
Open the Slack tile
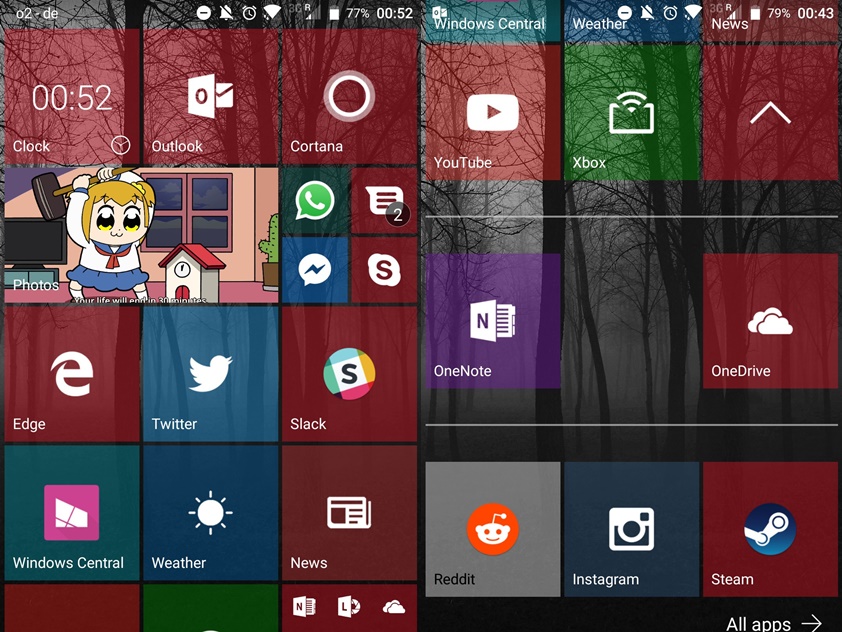[350, 374]
